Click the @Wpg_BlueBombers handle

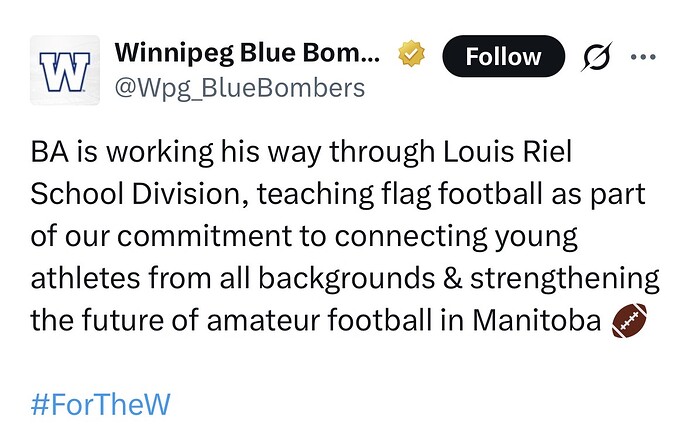coord(240,88)
